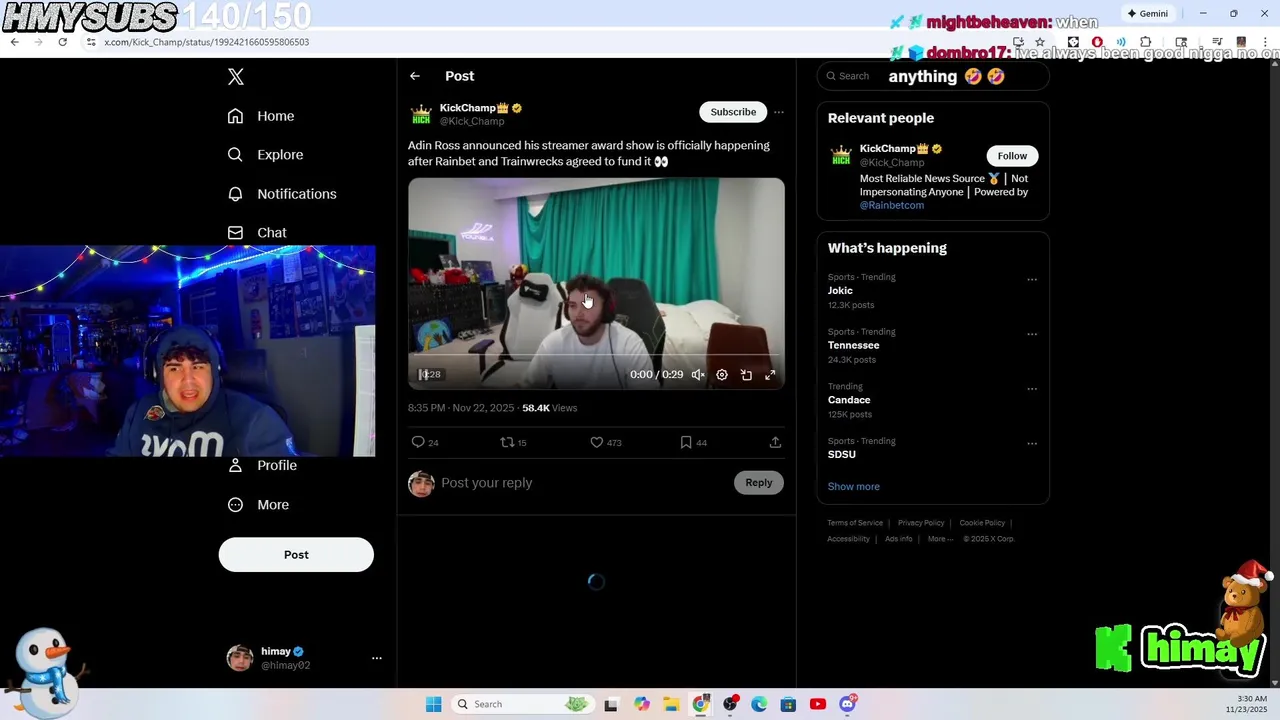
Task: Click the X Search box
Action: pyautogui.click(x=932, y=76)
